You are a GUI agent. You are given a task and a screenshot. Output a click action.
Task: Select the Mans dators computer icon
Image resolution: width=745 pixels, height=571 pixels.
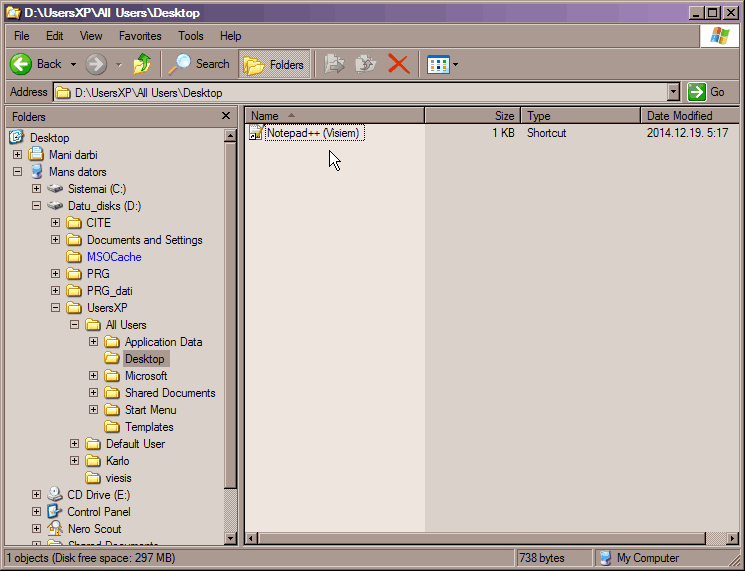pyautogui.click(x=36, y=171)
